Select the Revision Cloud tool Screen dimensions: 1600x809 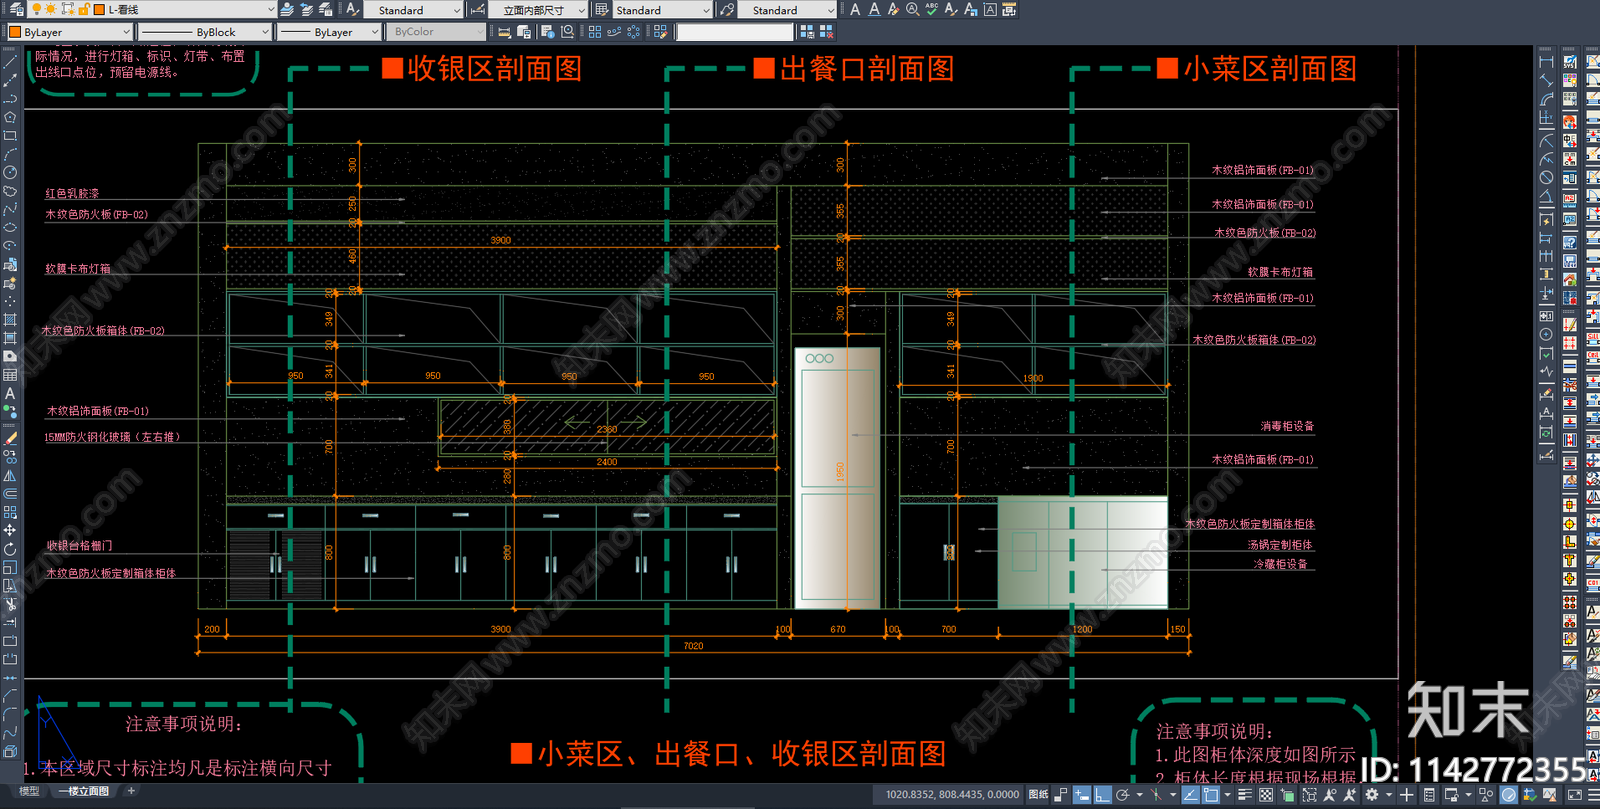(x=10, y=191)
